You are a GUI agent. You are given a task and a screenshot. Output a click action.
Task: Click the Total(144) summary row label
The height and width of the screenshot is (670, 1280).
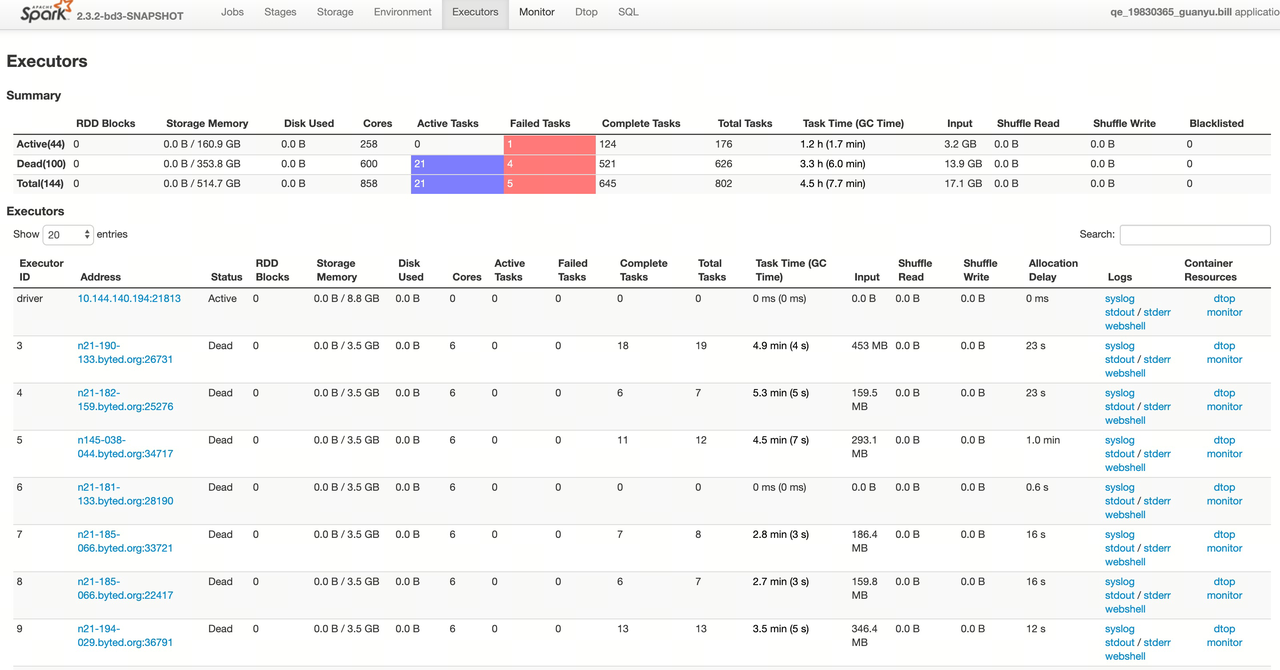[41, 184]
